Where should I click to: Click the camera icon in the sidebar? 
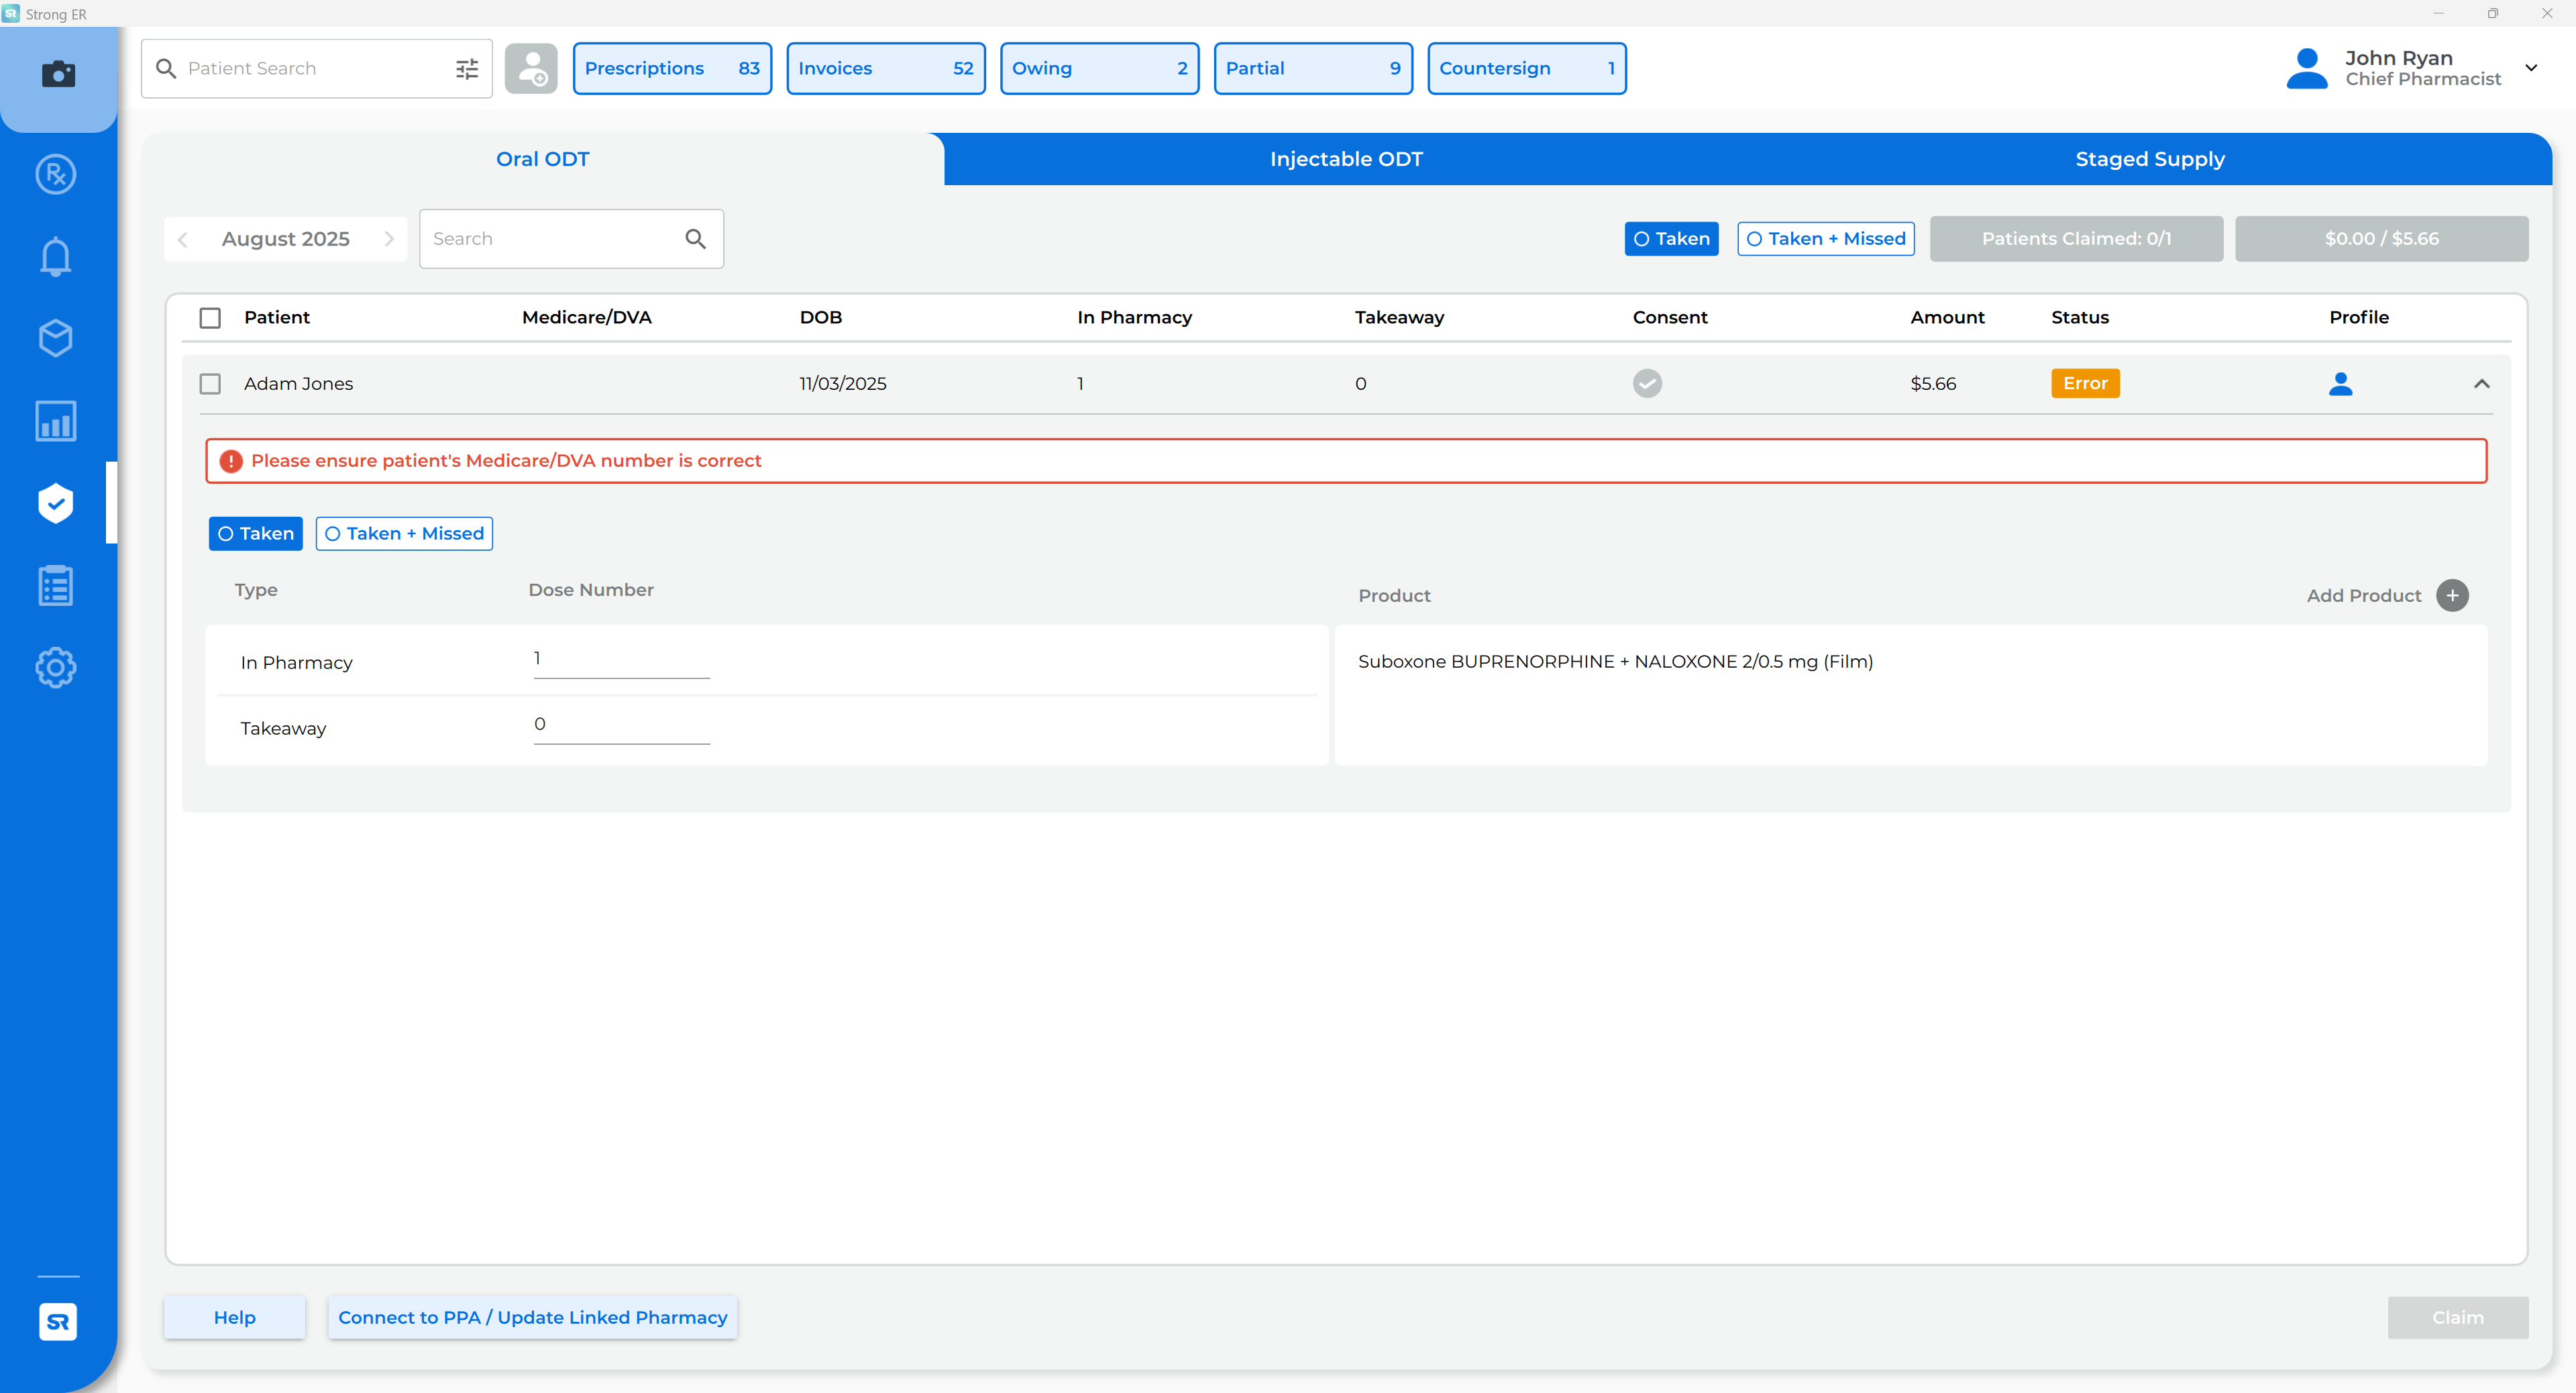tap(58, 74)
